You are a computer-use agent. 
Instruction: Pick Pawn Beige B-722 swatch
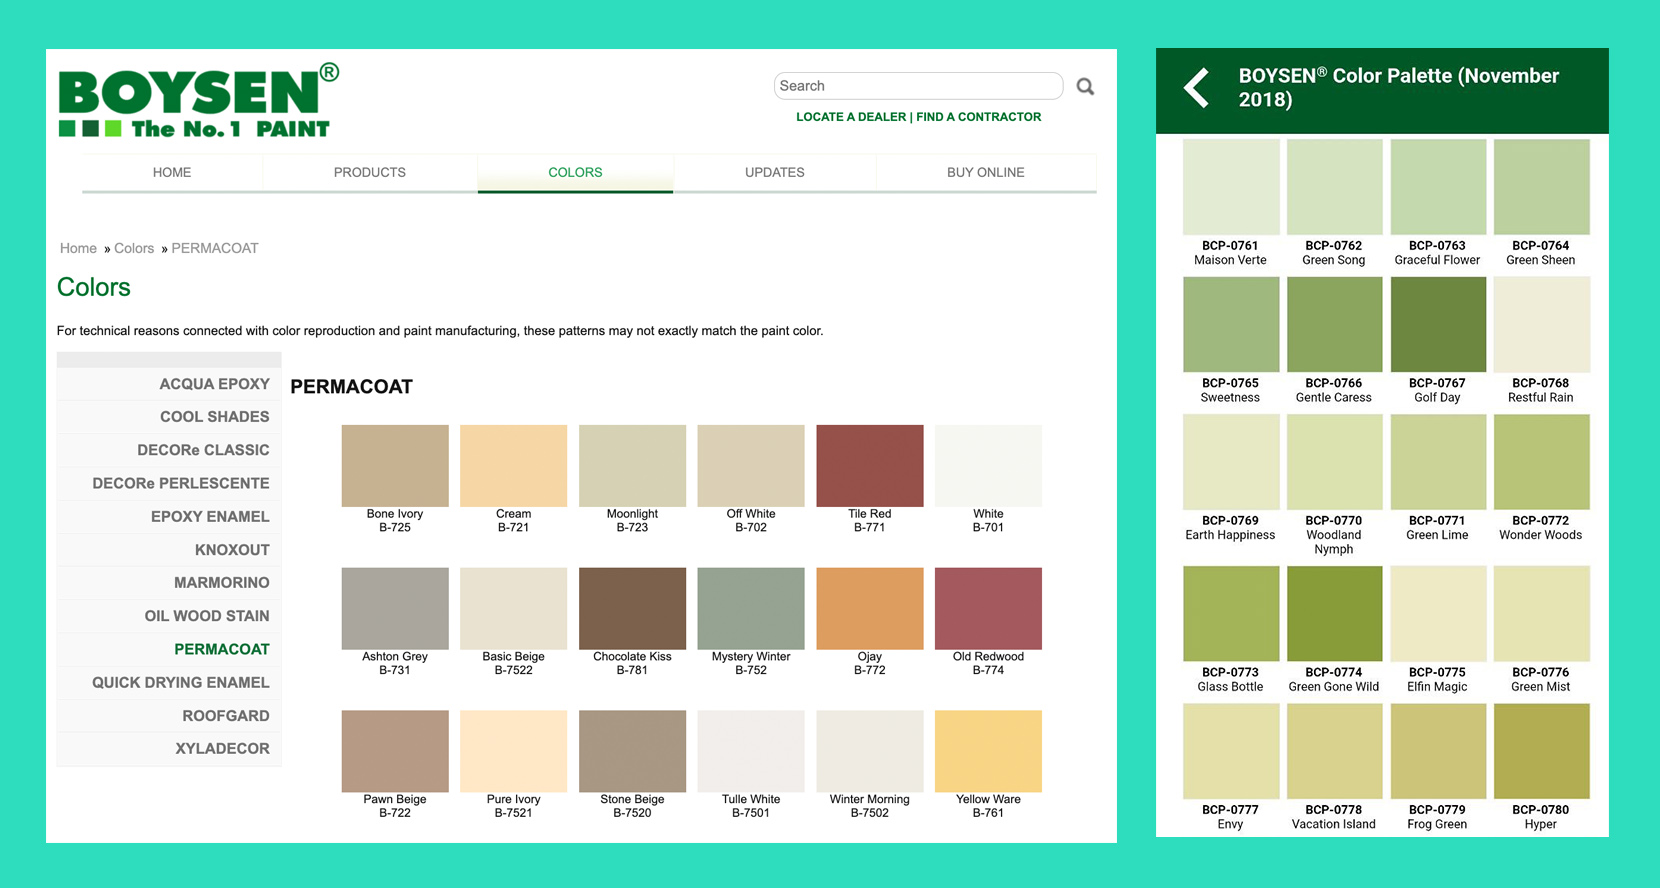[x=395, y=752]
